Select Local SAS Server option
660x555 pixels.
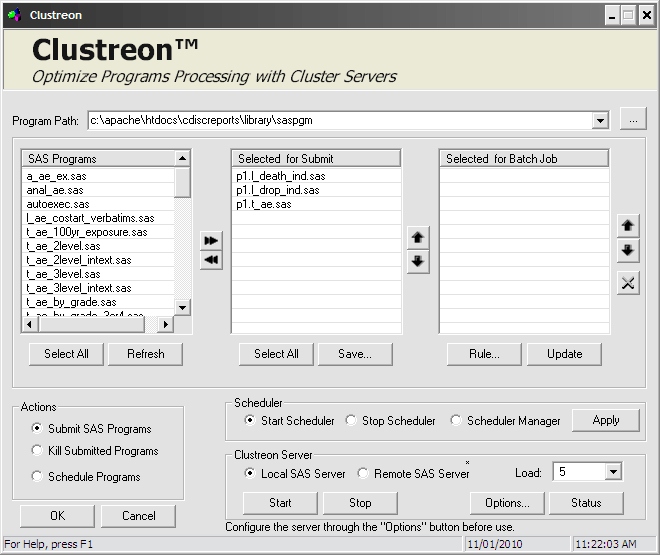pyautogui.click(x=250, y=473)
